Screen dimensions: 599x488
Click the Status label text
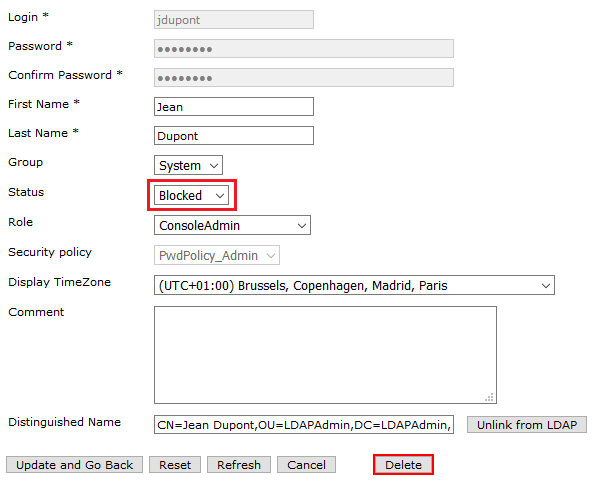[x=26, y=192]
